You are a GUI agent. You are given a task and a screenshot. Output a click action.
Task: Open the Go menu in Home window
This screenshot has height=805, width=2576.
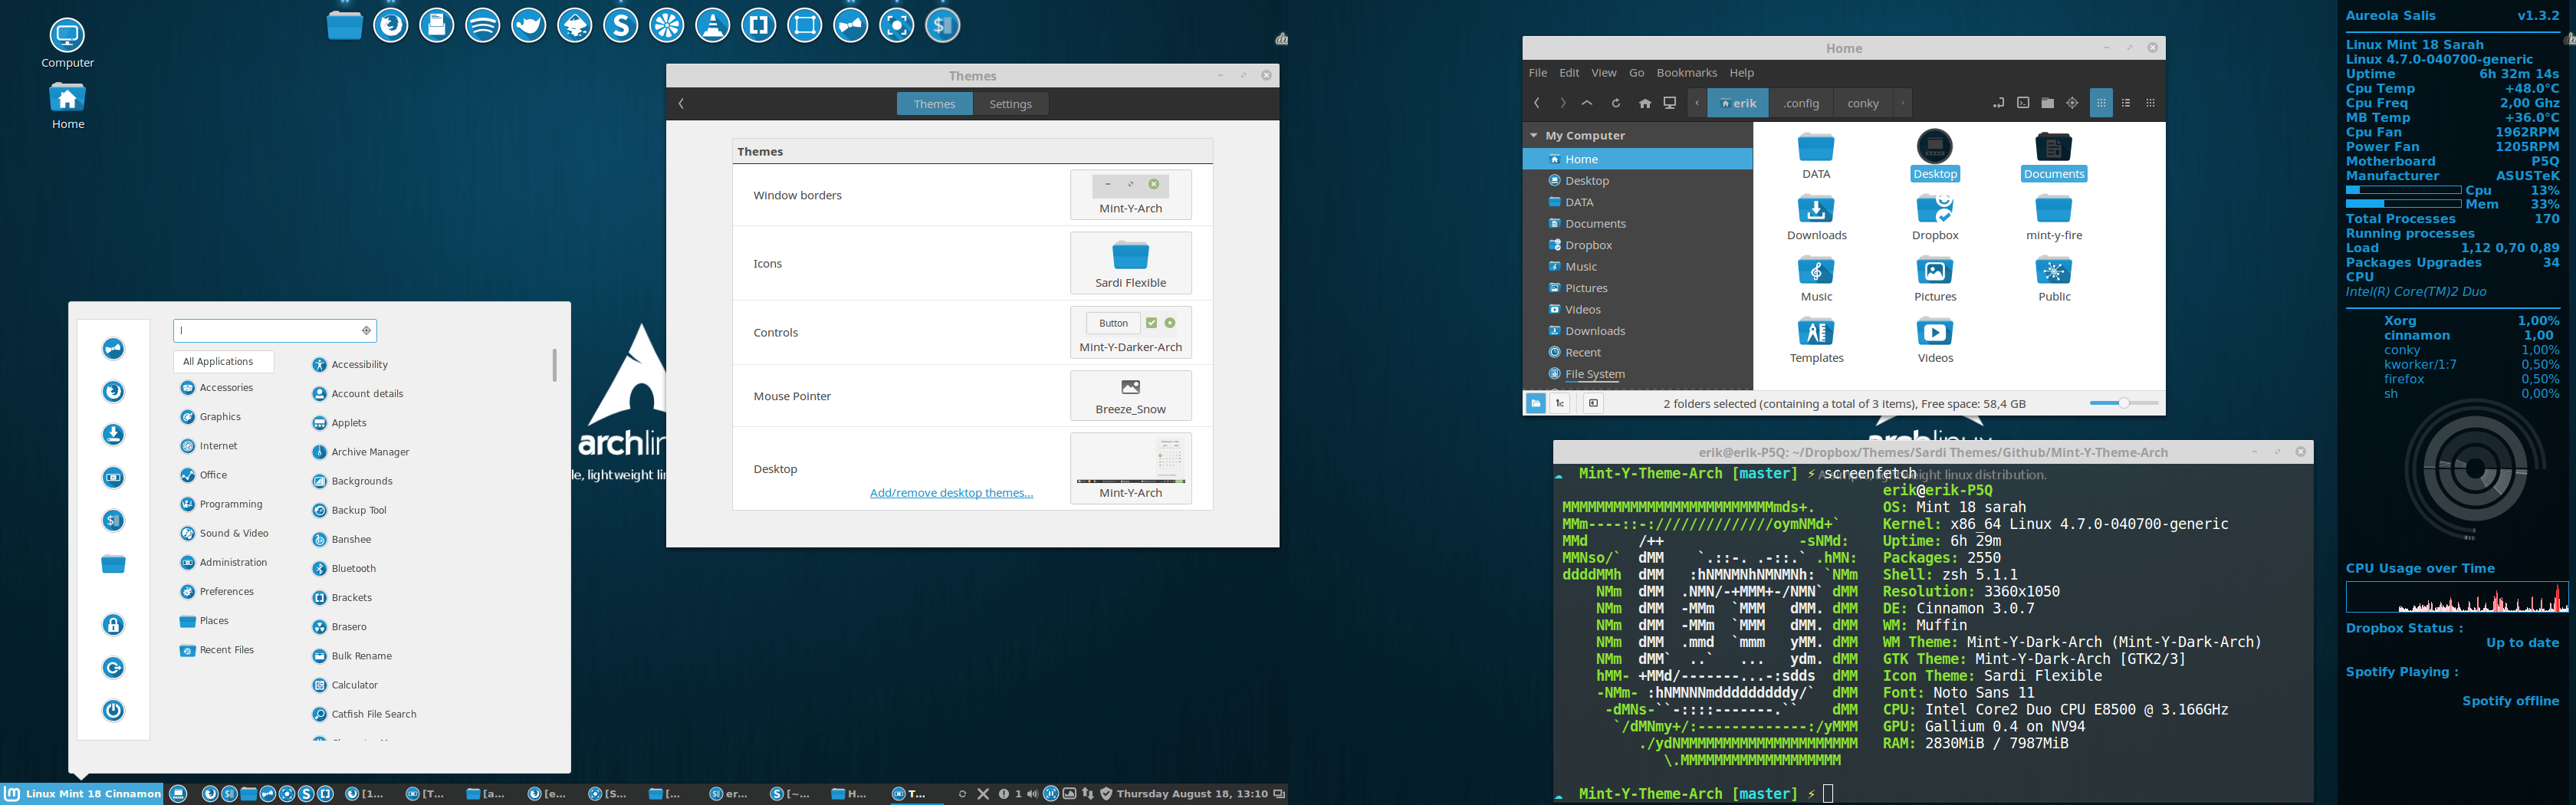(x=1636, y=73)
